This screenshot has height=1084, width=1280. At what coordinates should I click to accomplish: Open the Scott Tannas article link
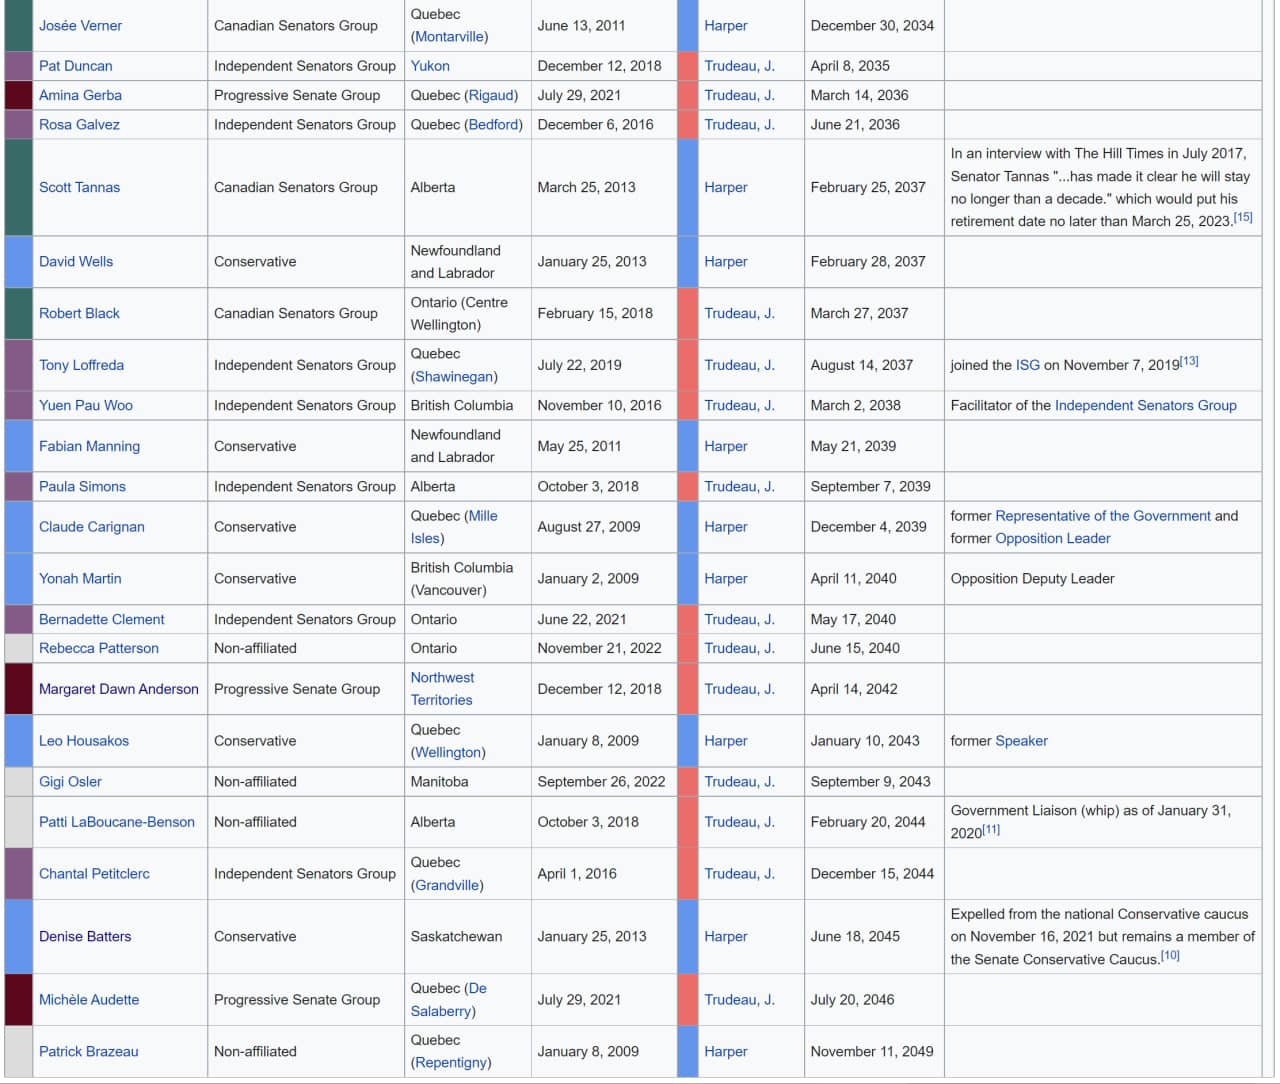tap(79, 187)
